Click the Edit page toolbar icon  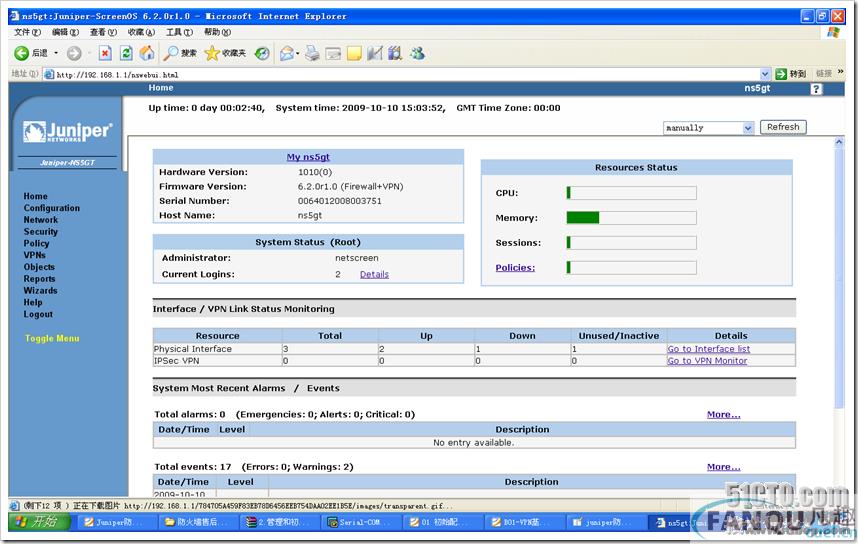333,53
